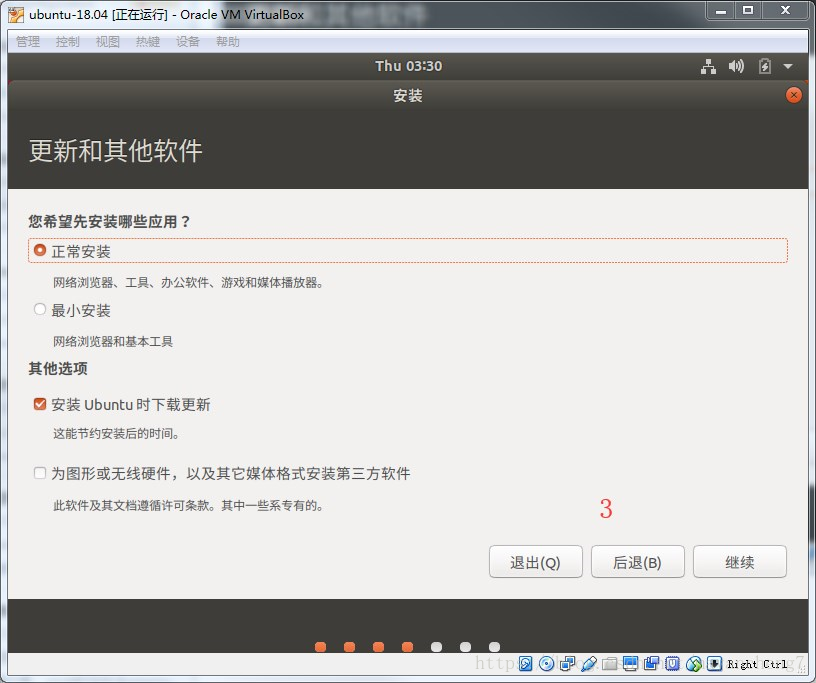Click the Ubuntu network icon in top bar

coord(708,66)
